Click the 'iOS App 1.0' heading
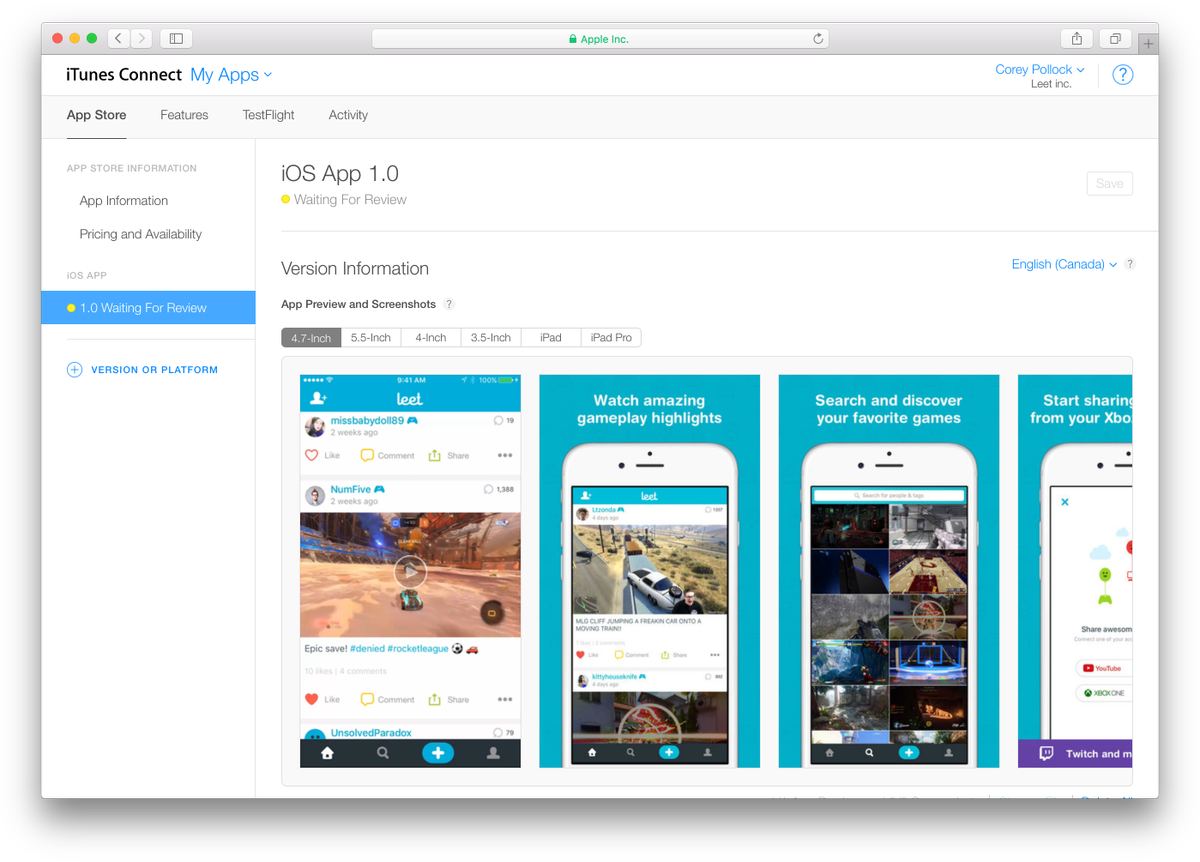Viewport: 1200px width, 862px height. pyautogui.click(x=340, y=173)
